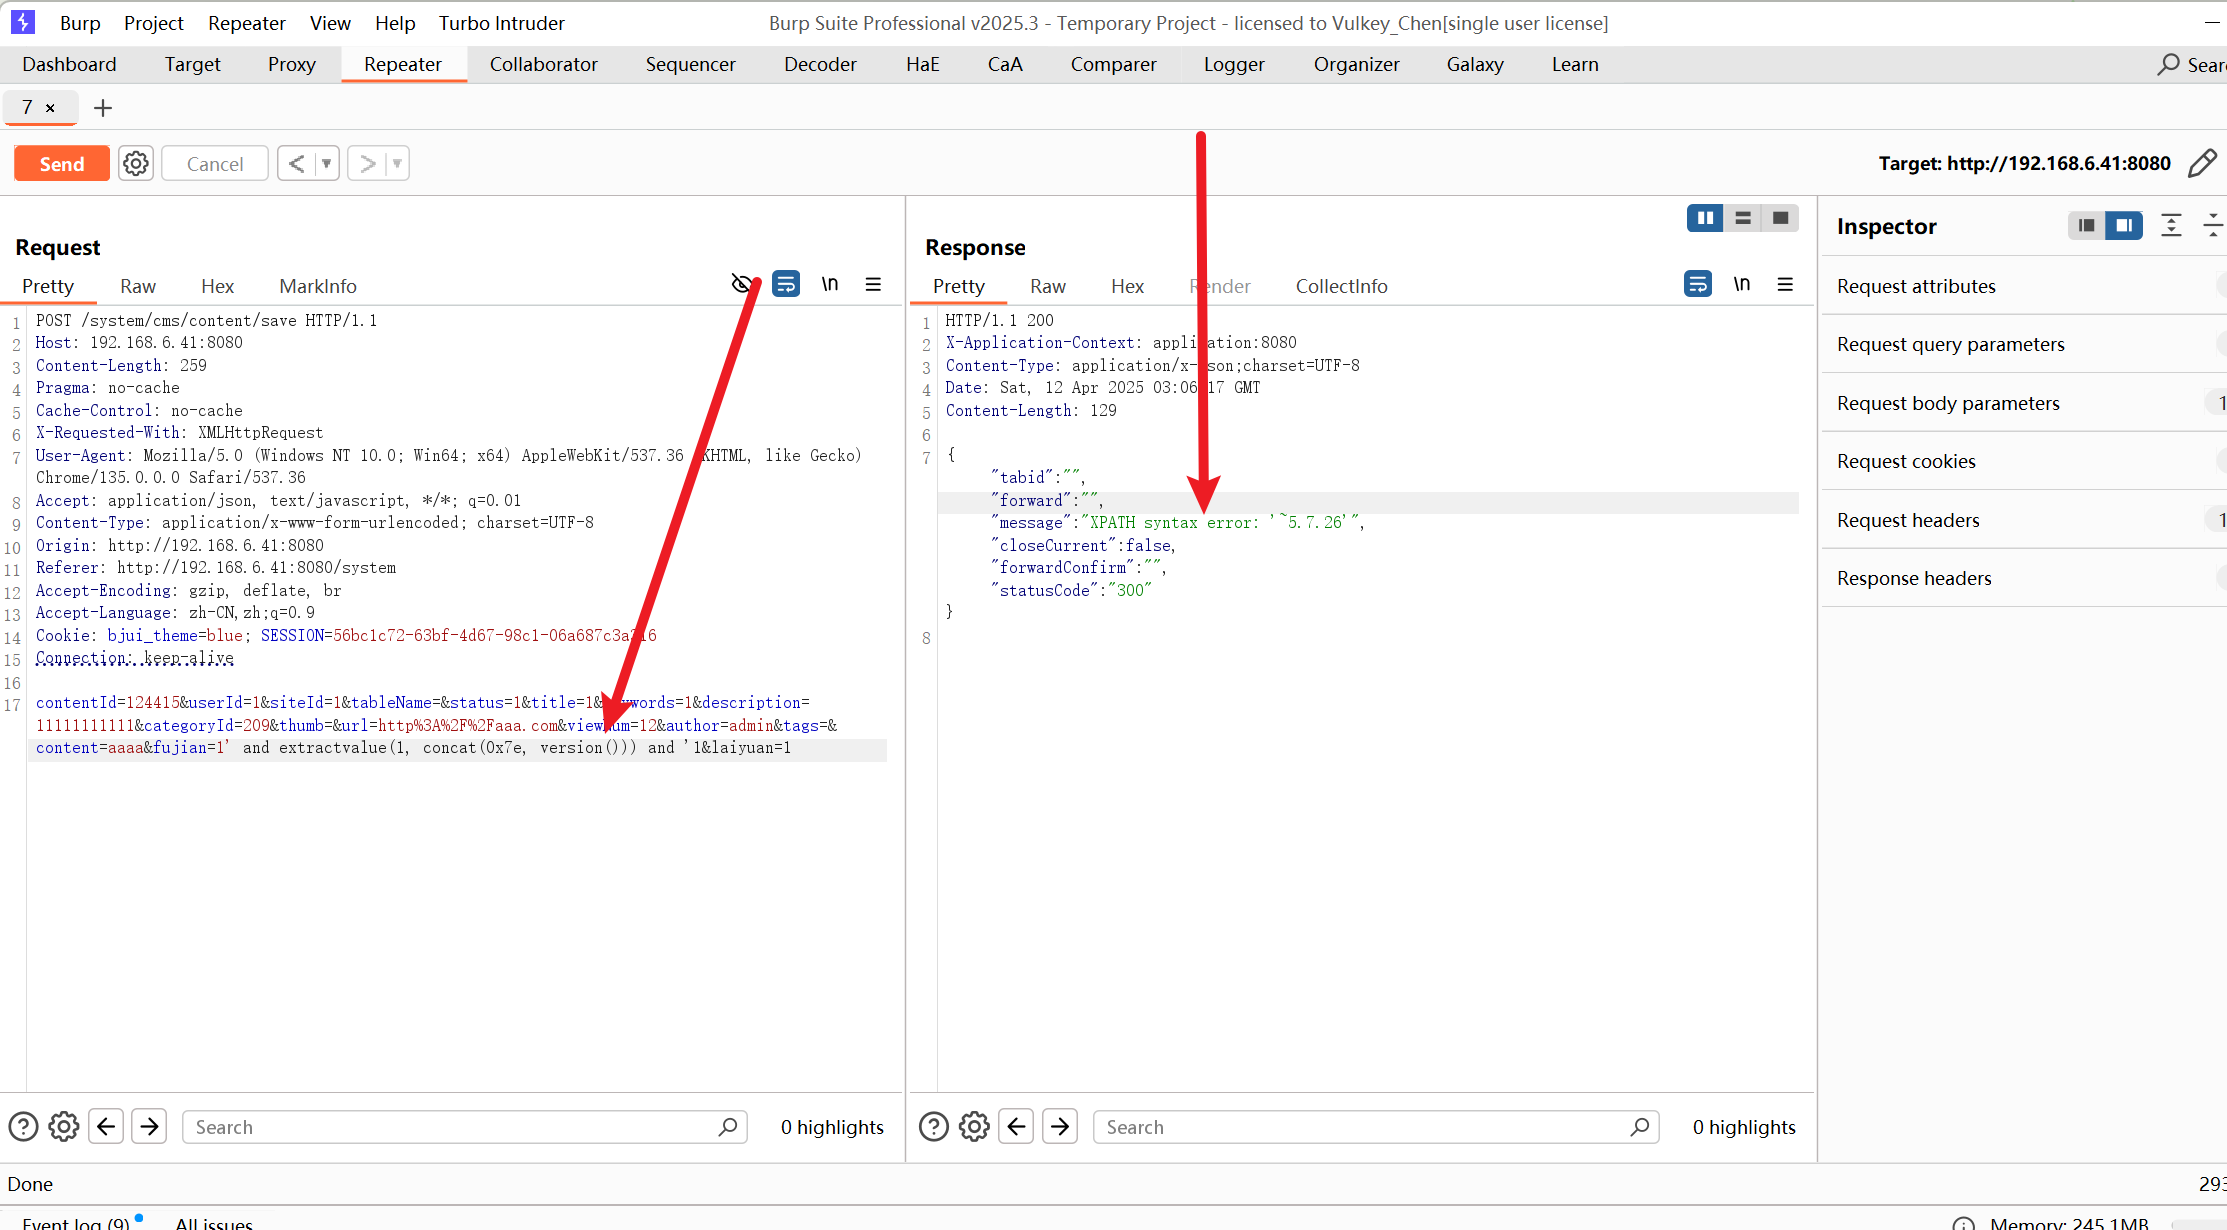Open history dropdown next to back arrow

[327, 163]
